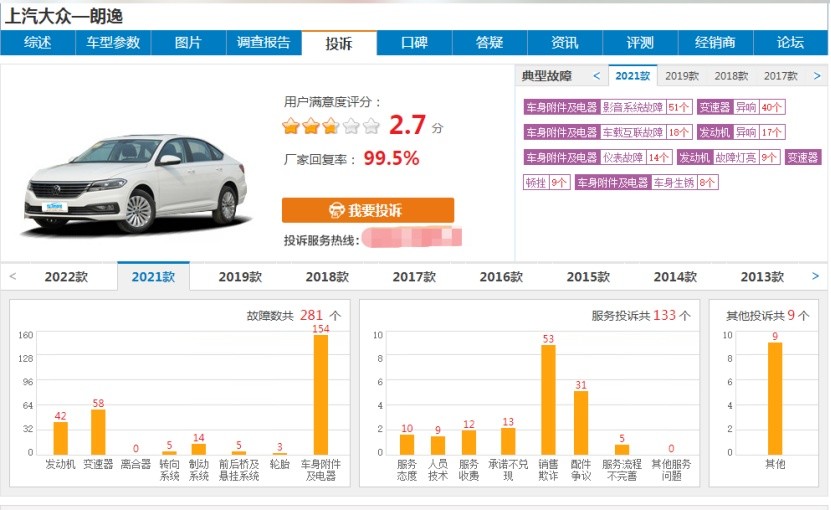Viewport: 831px width, 510px height.
Task: Click the 其他投诉共 9 个 total label
Action: point(767,315)
